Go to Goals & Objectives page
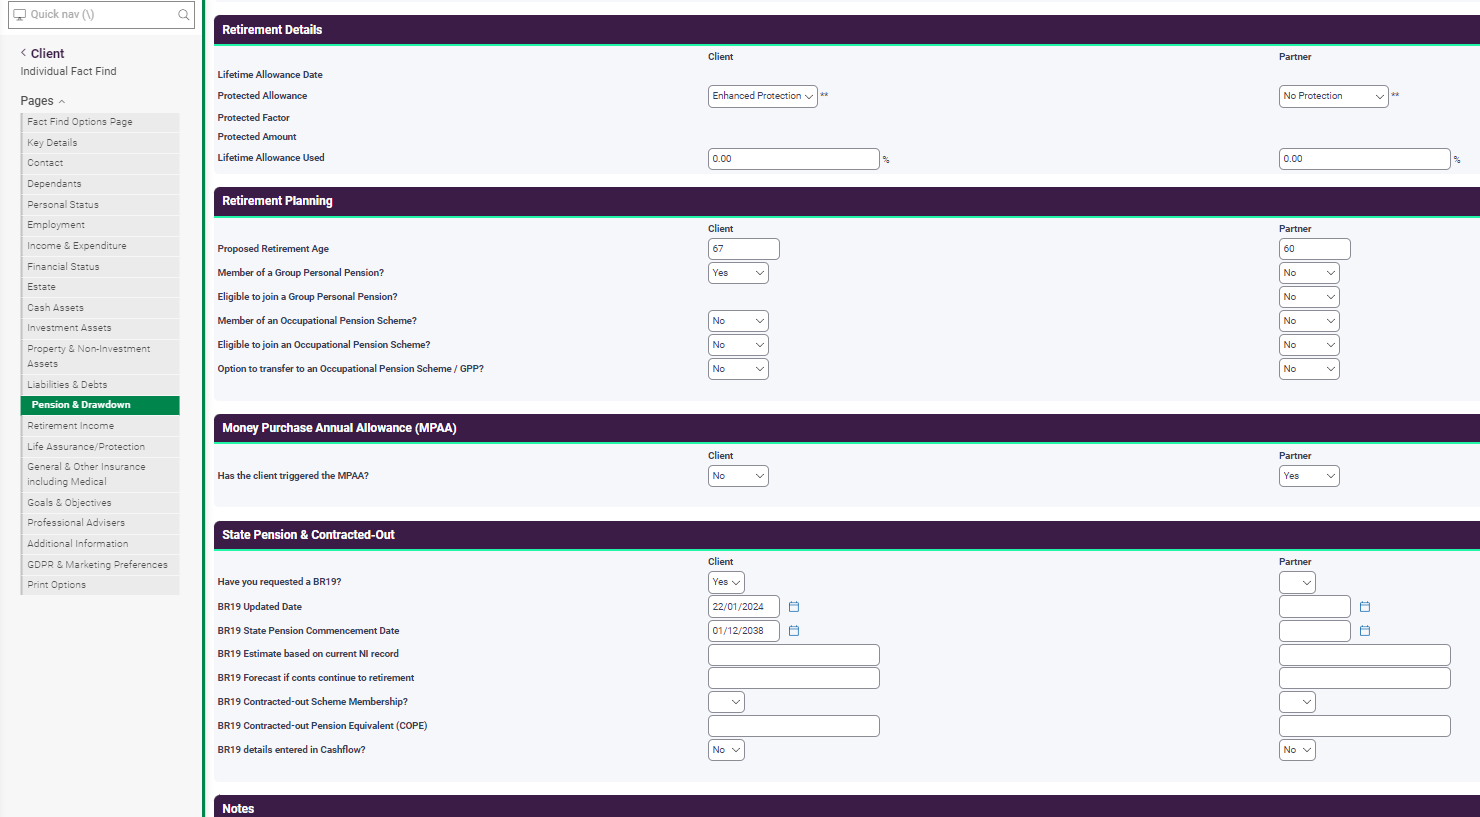 click(100, 502)
